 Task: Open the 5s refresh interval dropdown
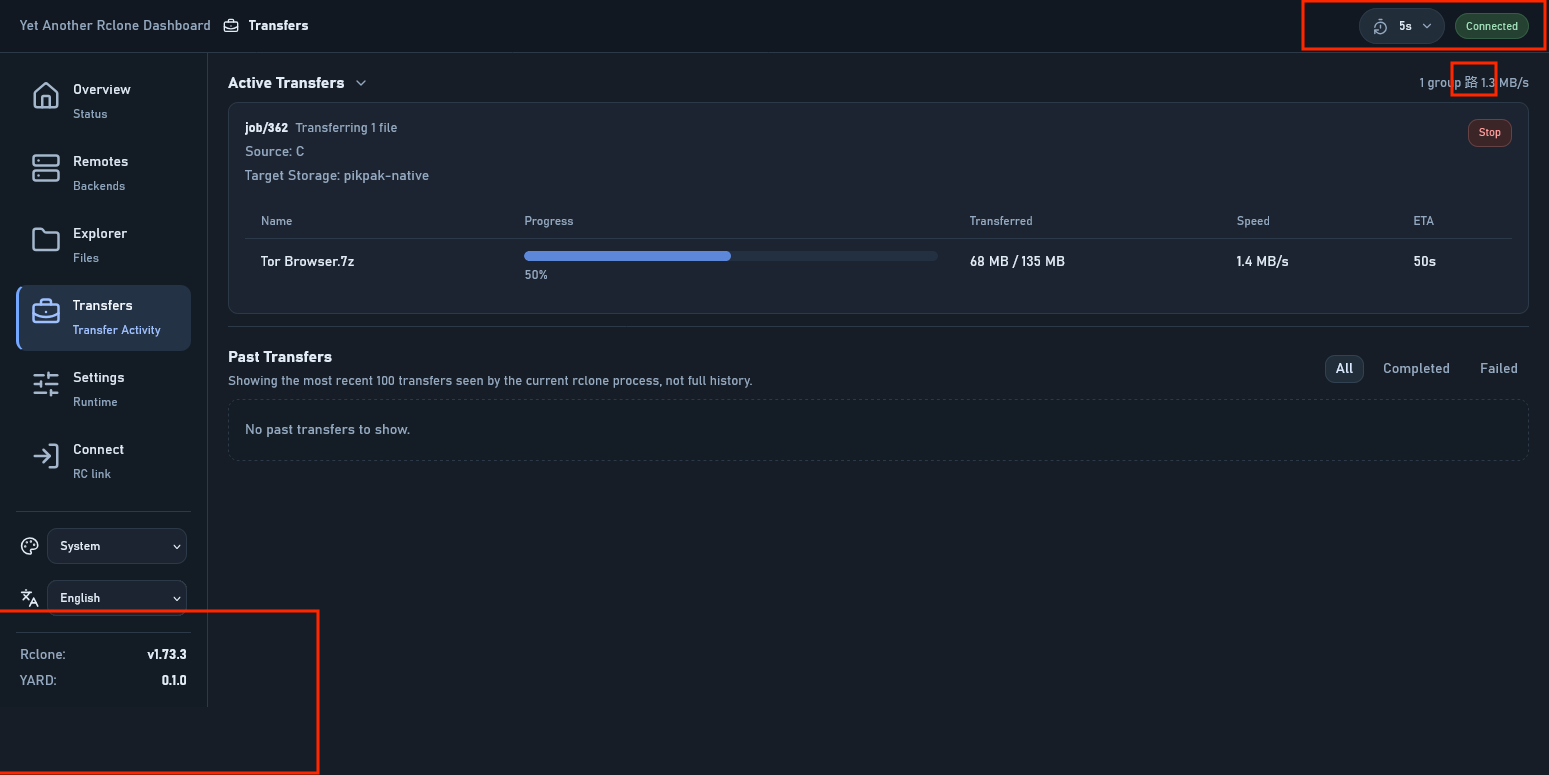(x=1401, y=26)
